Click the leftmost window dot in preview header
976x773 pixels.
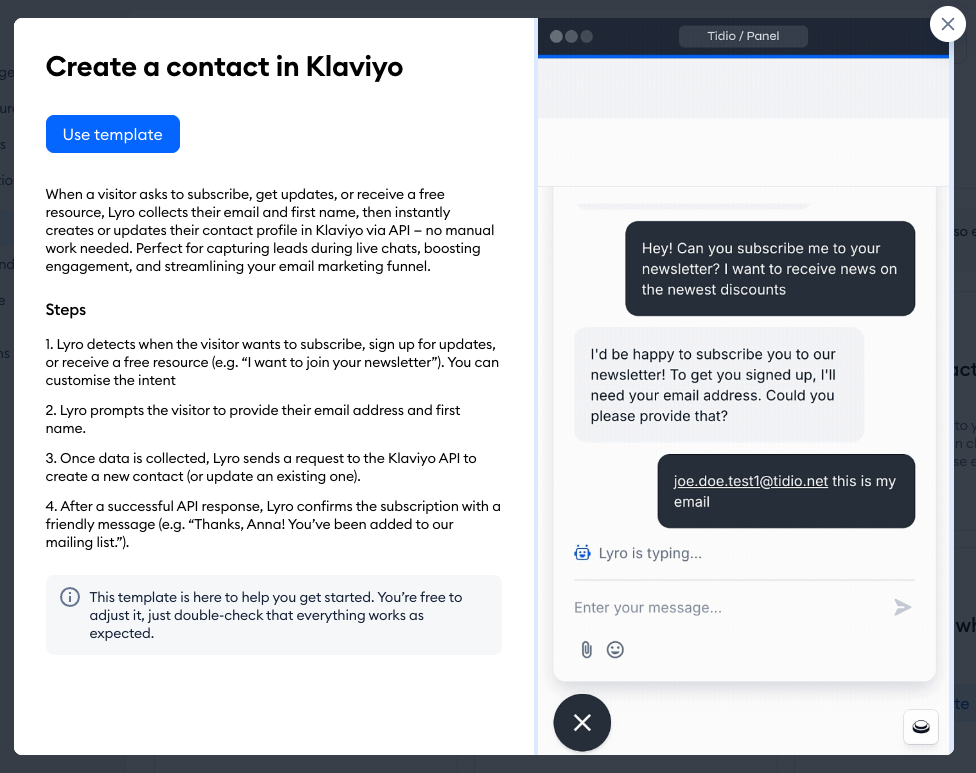tap(555, 36)
